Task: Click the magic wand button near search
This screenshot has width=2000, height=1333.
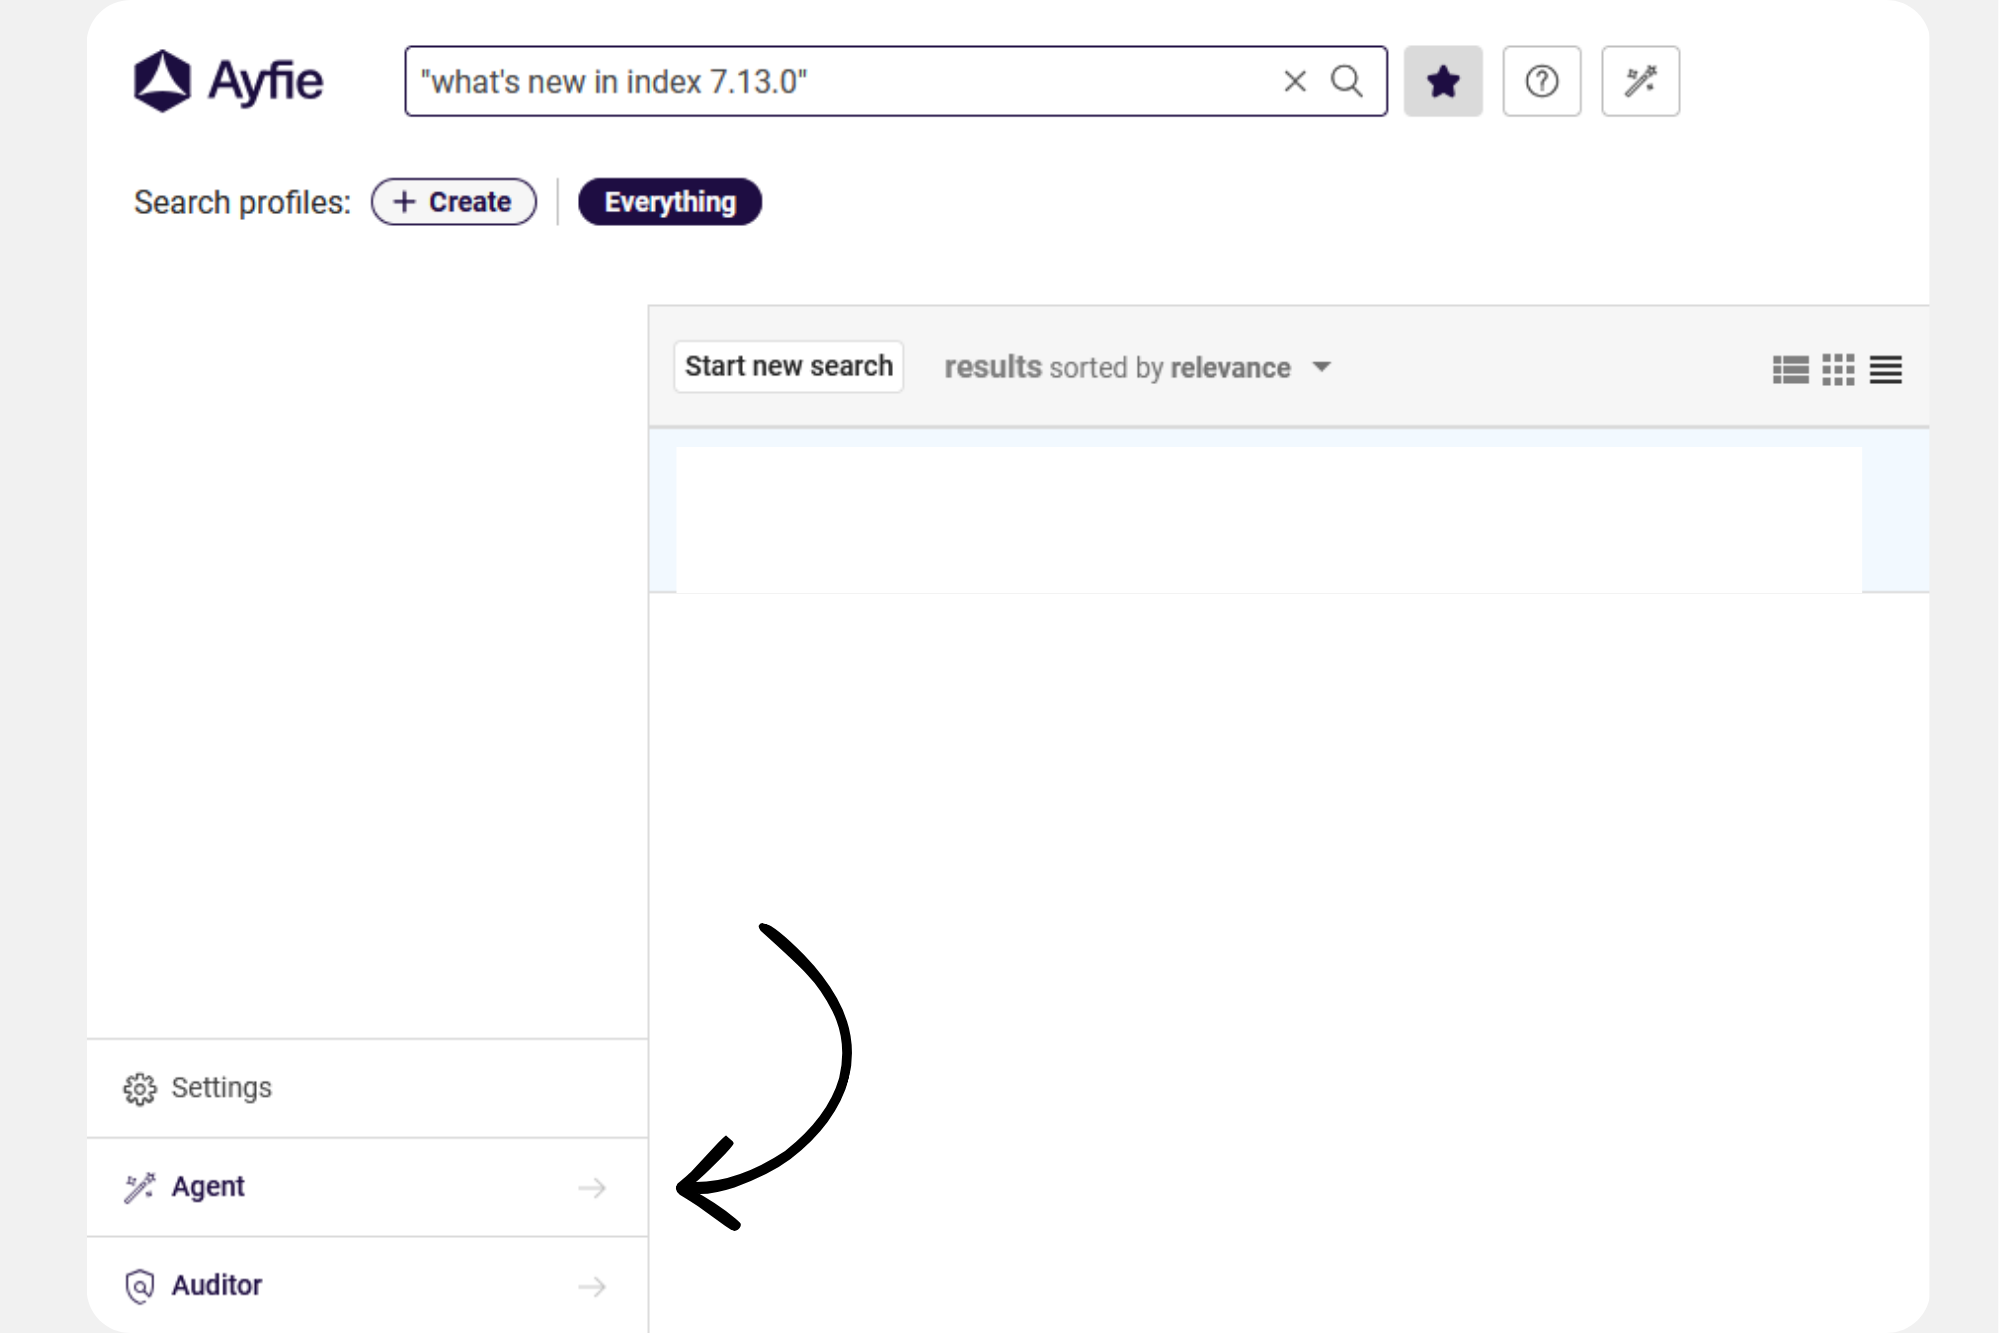Action: [1640, 81]
